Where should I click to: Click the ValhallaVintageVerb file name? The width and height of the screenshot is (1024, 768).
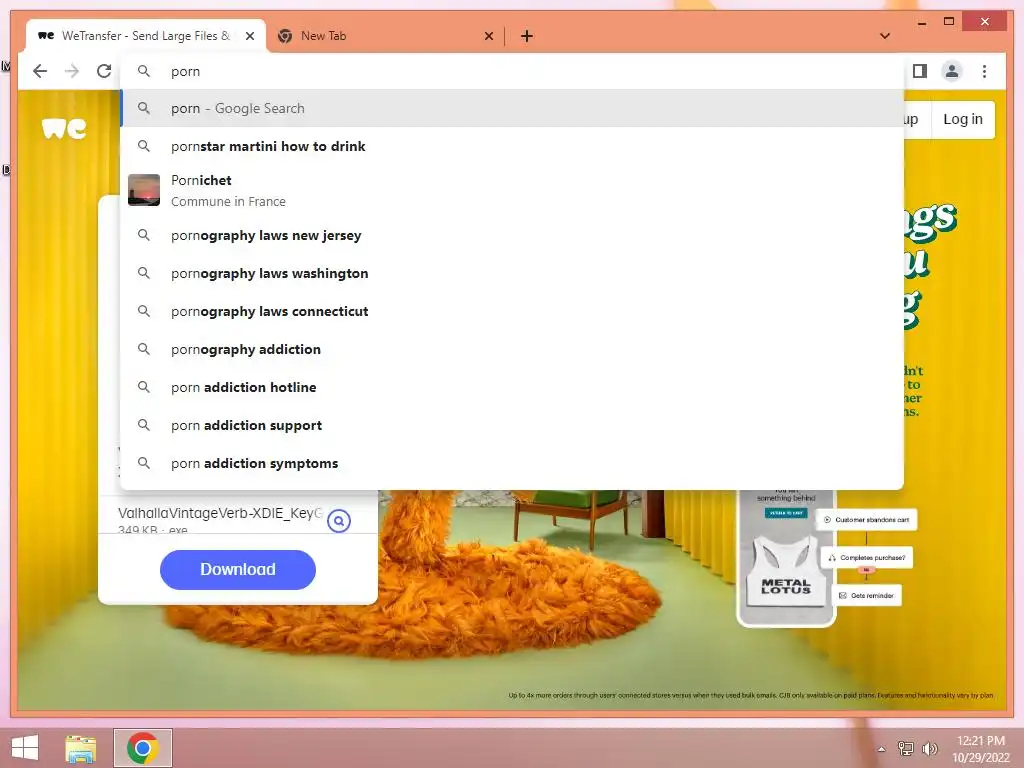220,513
